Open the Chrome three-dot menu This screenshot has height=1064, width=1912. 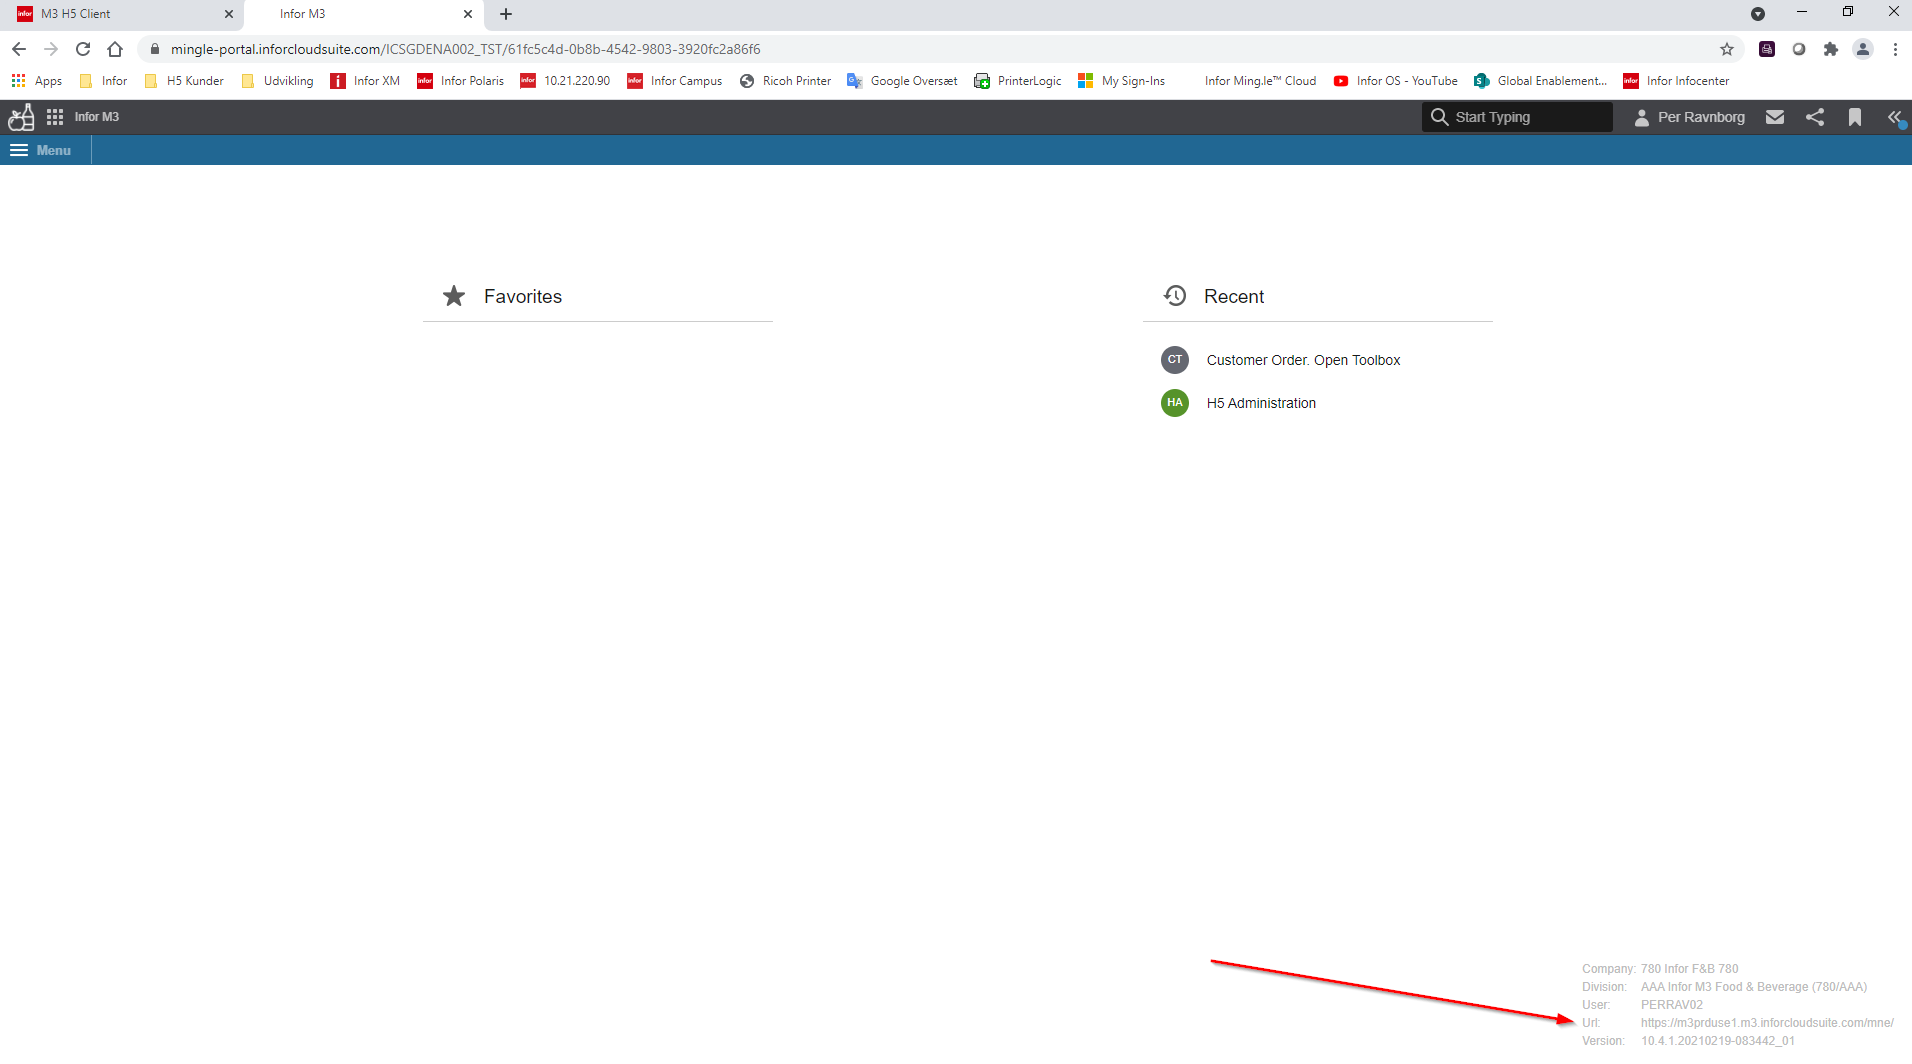click(x=1895, y=49)
